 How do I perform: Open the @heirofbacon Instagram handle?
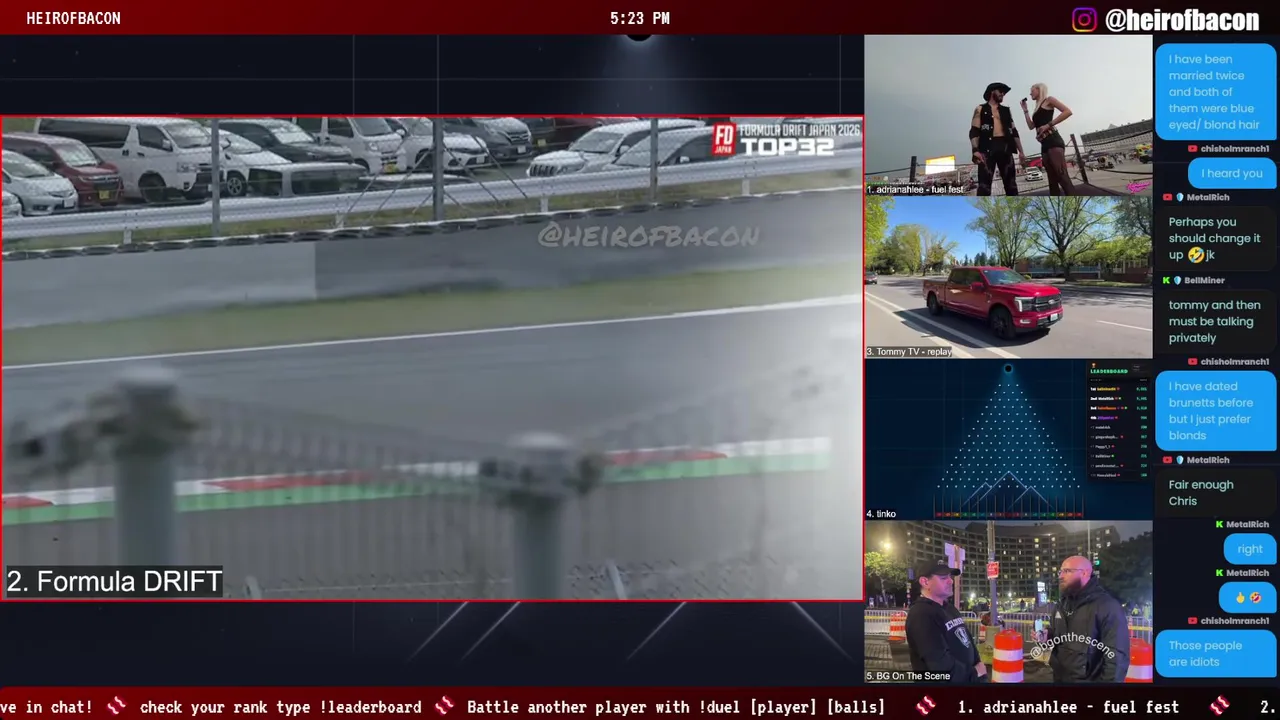pyautogui.click(x=1182, y=20)
